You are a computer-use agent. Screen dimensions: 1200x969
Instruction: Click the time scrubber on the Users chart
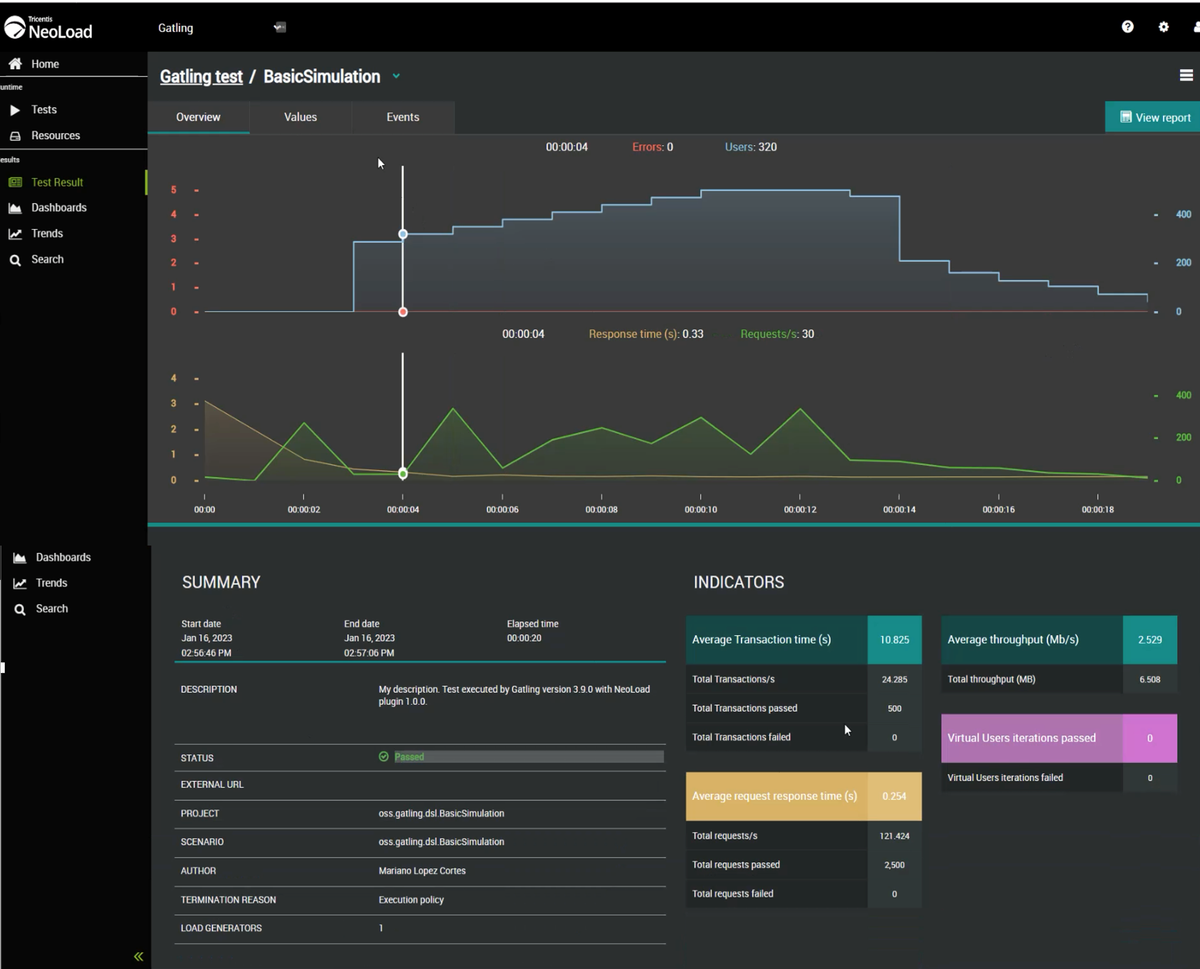coord(402,234)
